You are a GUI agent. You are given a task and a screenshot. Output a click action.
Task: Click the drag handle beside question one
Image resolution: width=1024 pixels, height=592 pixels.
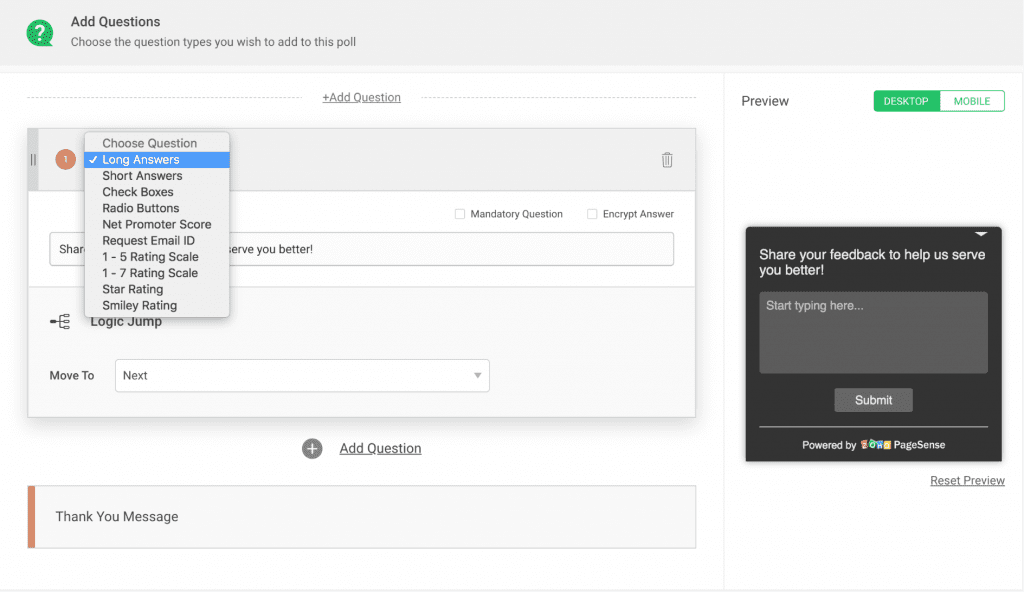[x=33, y=159]
